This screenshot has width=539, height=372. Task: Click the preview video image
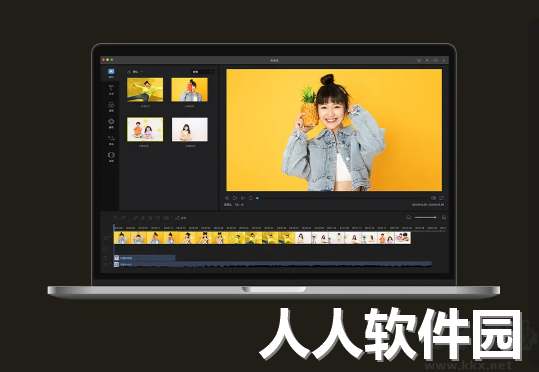[x=334, y=130]
